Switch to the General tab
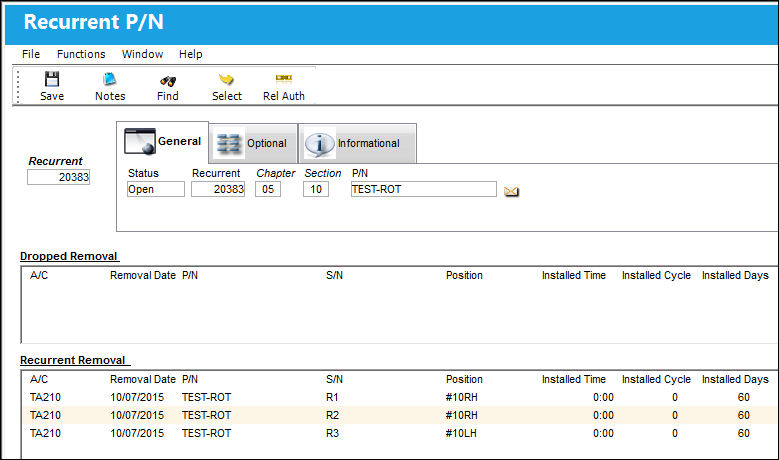This screenshot has height=460, width=779. tap(162, 142)
